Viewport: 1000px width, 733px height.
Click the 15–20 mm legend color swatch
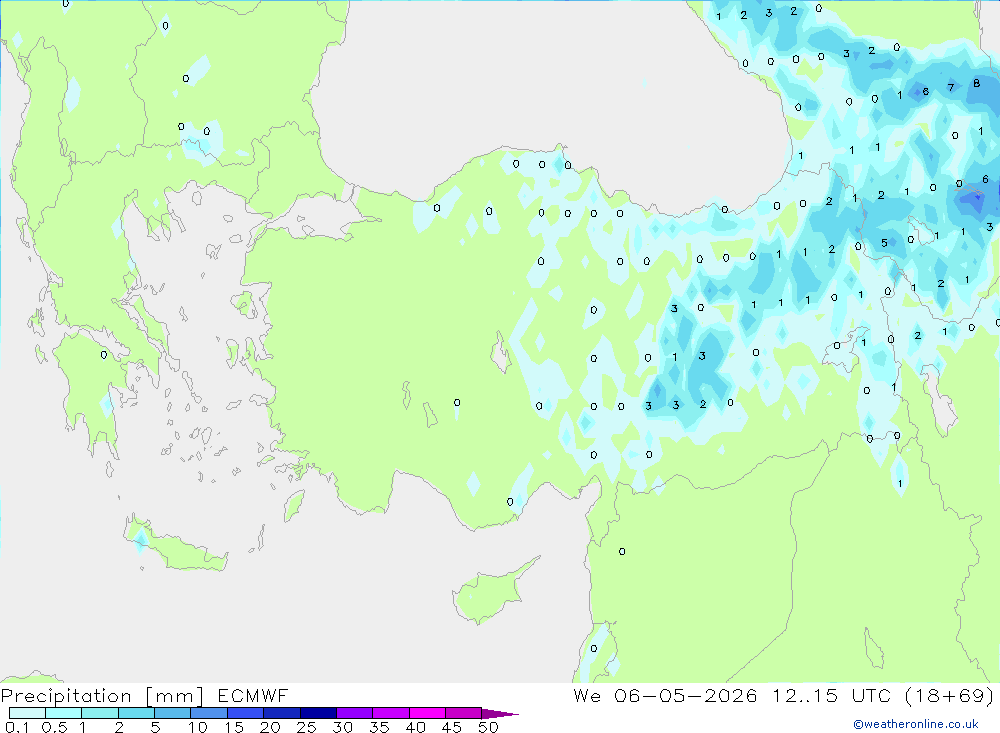click(246, 713)
